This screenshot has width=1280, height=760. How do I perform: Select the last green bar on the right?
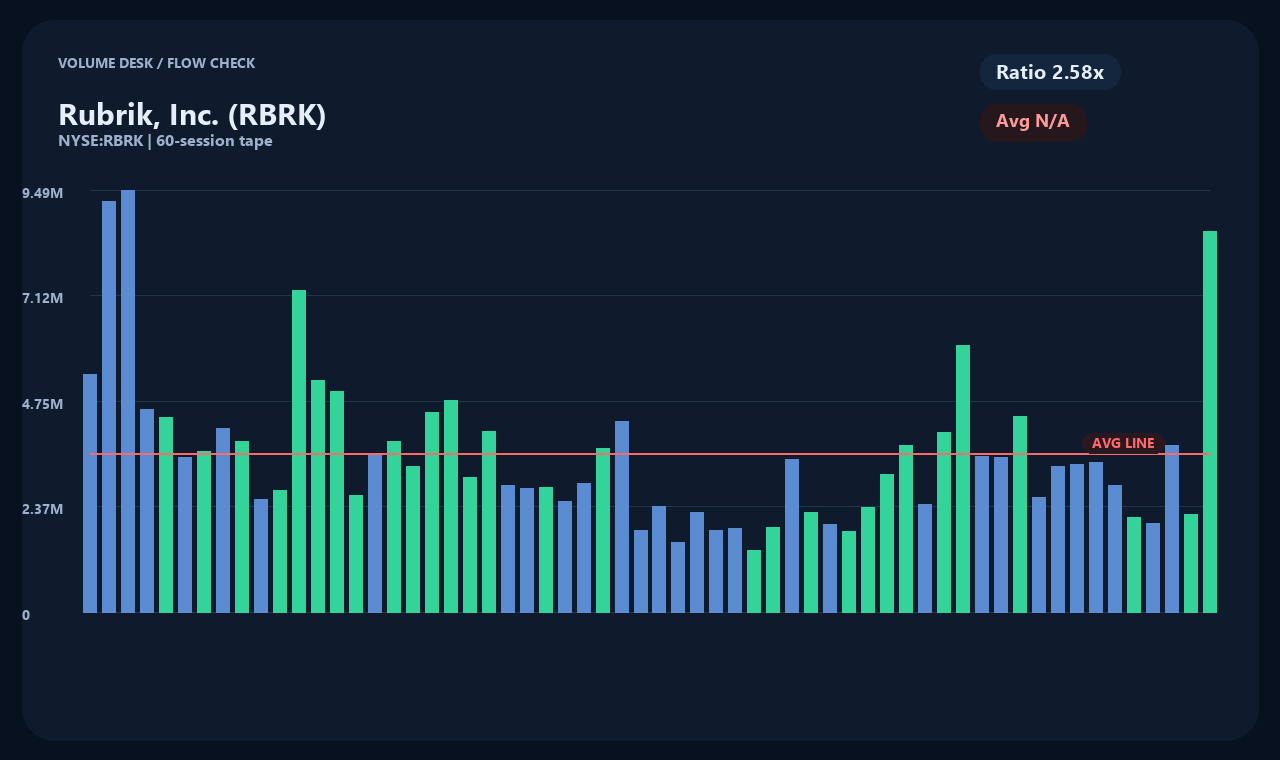(x=1210, y=422)
